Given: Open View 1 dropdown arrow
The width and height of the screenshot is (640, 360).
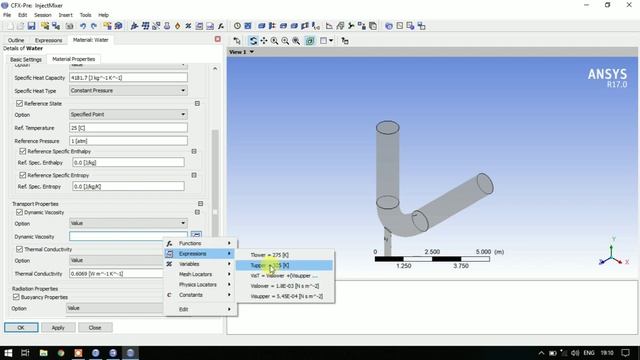Looking at the screenshot, I should [252, 52].
